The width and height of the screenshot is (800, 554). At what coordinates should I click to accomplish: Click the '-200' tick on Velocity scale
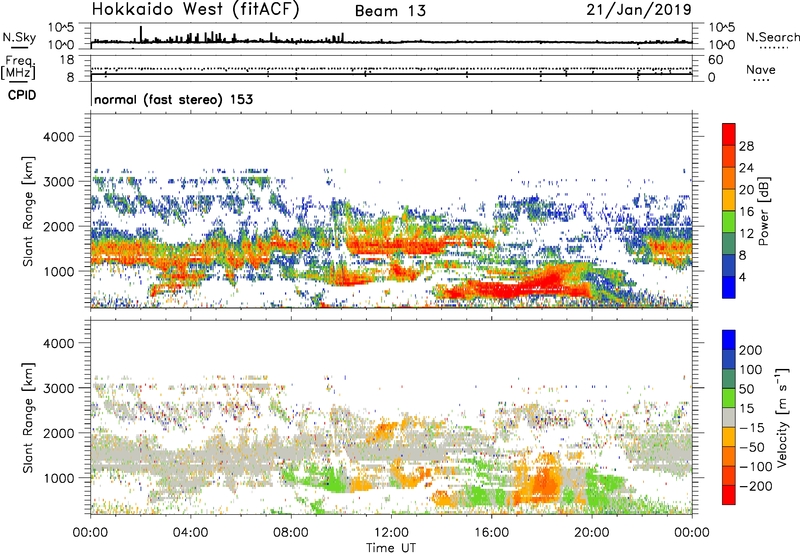(x=756, y=486)
